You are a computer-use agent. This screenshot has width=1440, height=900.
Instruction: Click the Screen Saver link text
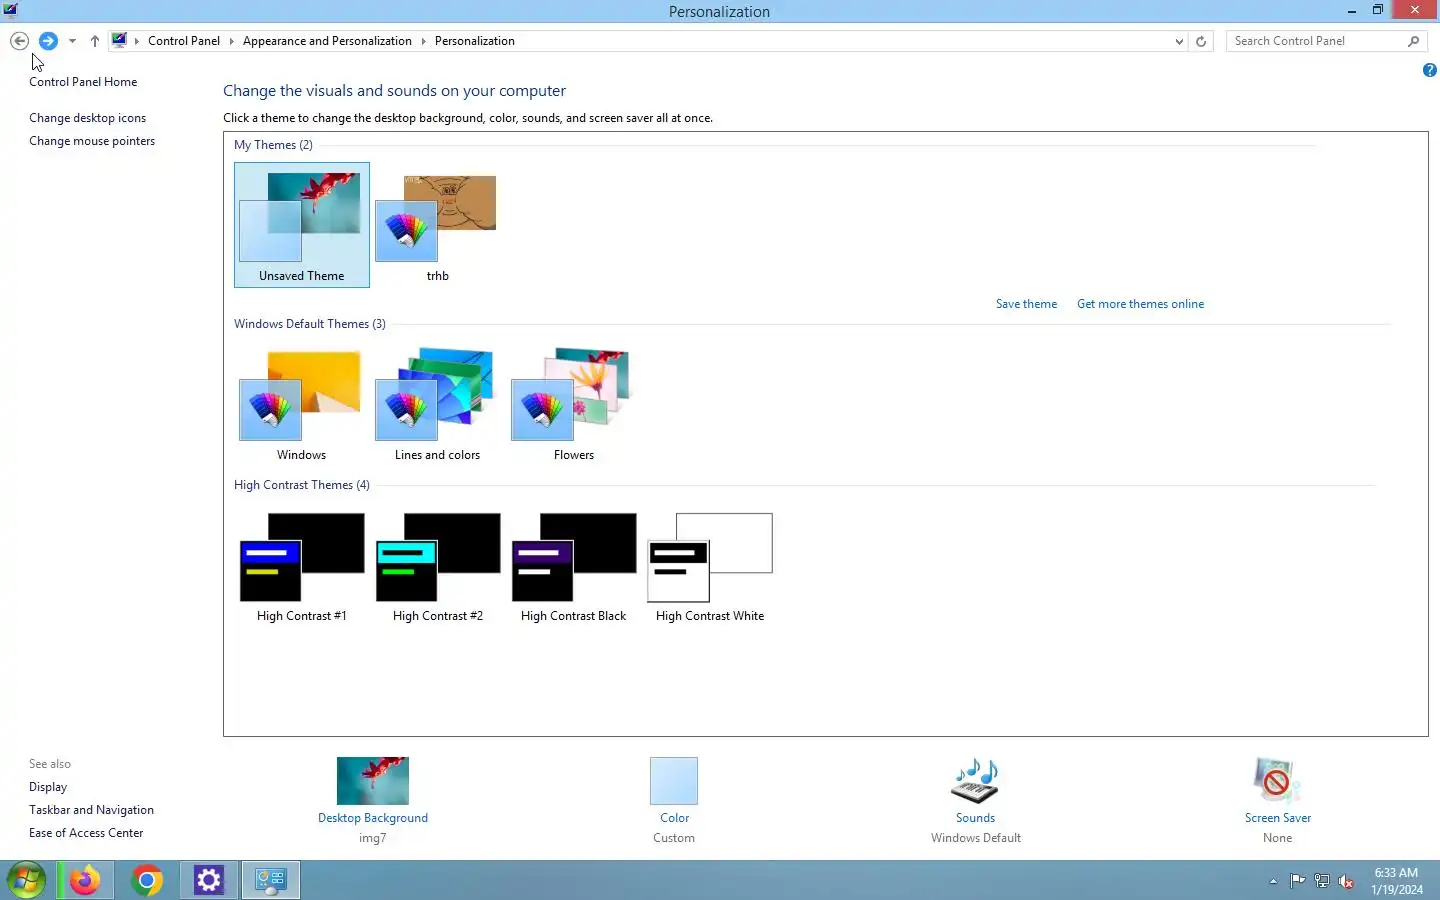pos(1277,818)
